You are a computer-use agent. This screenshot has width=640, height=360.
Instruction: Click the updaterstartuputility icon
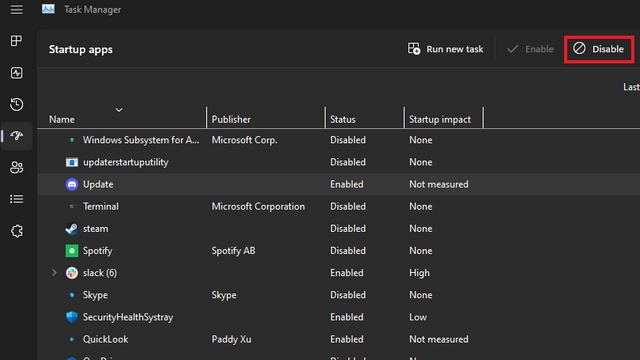(x=72, y=162)
